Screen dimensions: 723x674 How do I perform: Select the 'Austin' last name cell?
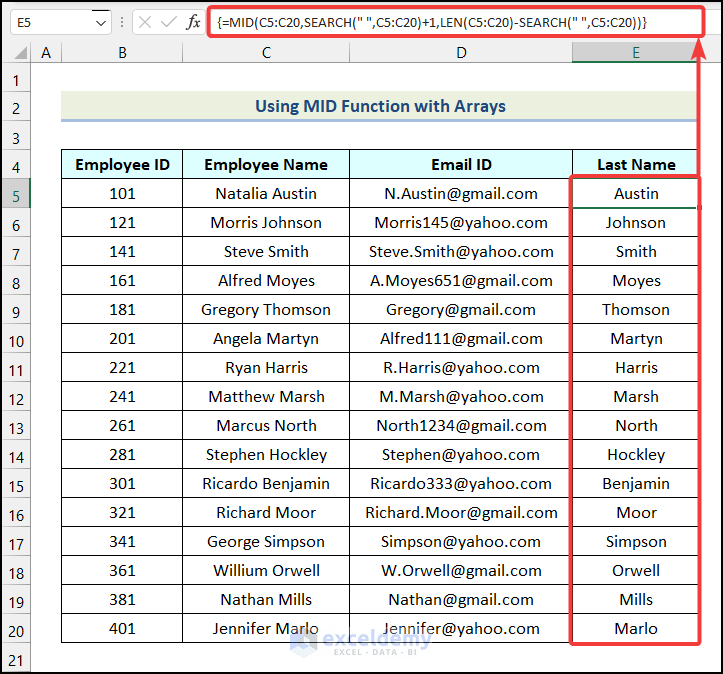[x=635, y=194]
